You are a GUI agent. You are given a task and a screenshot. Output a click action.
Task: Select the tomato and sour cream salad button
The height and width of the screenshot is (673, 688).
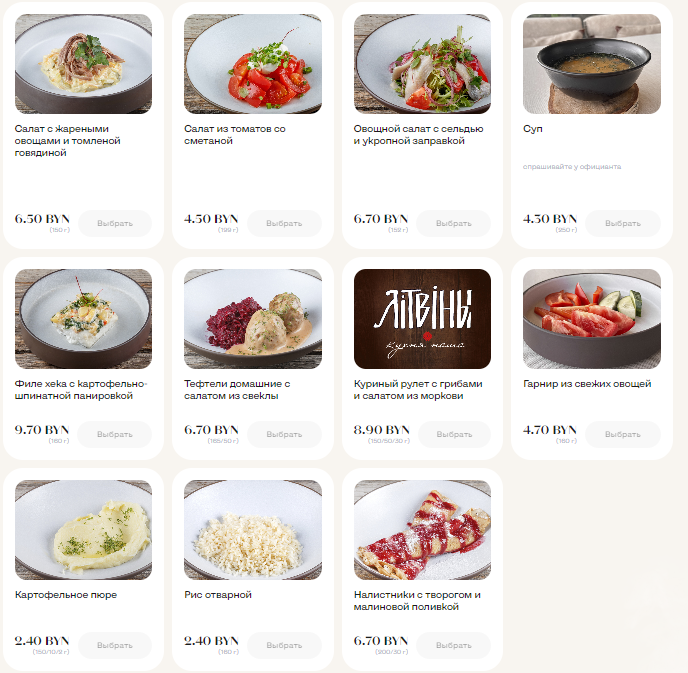coord(284,223)
